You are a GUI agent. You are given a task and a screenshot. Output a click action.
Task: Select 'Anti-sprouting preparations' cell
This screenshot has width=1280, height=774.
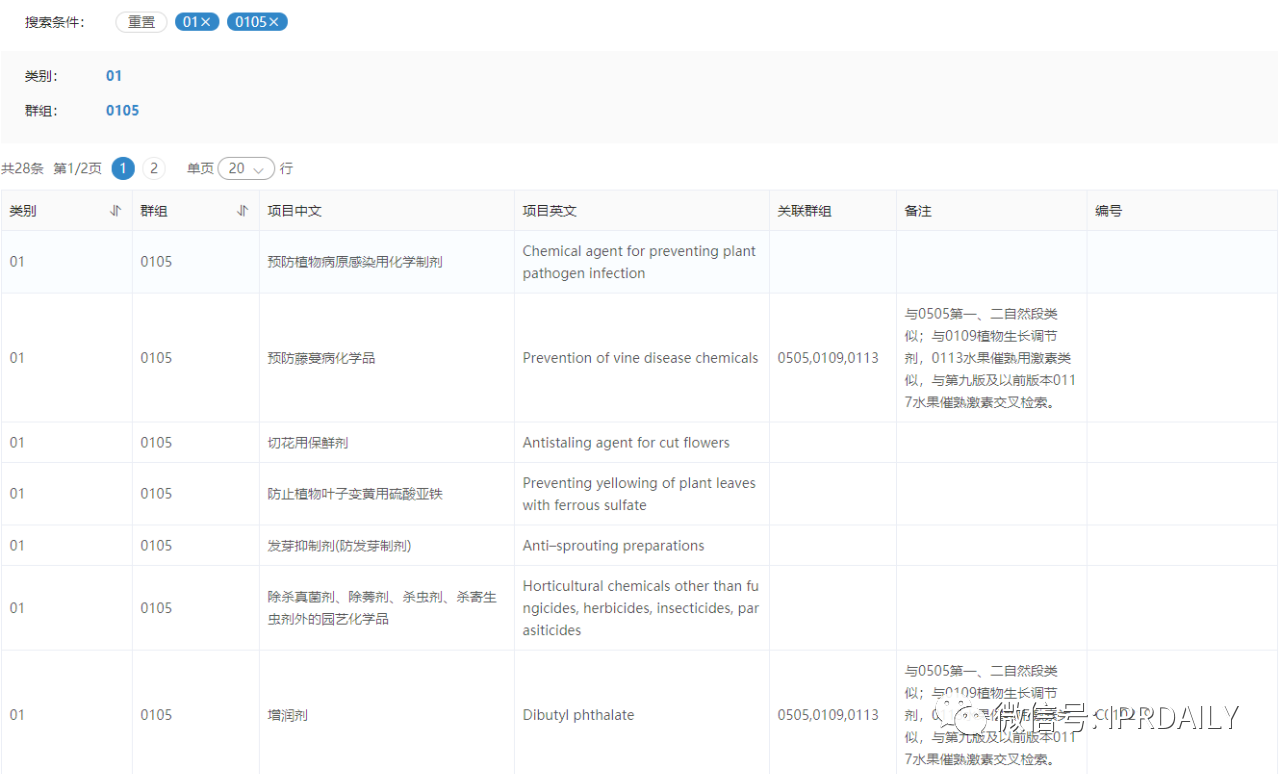(x=642, y=546)
